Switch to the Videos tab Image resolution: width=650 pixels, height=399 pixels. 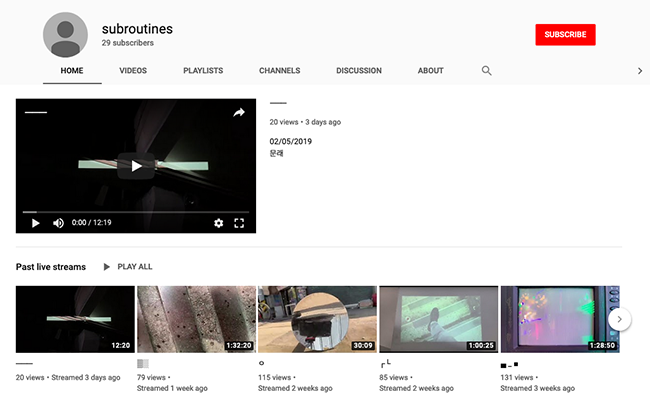tap(133, 70)
